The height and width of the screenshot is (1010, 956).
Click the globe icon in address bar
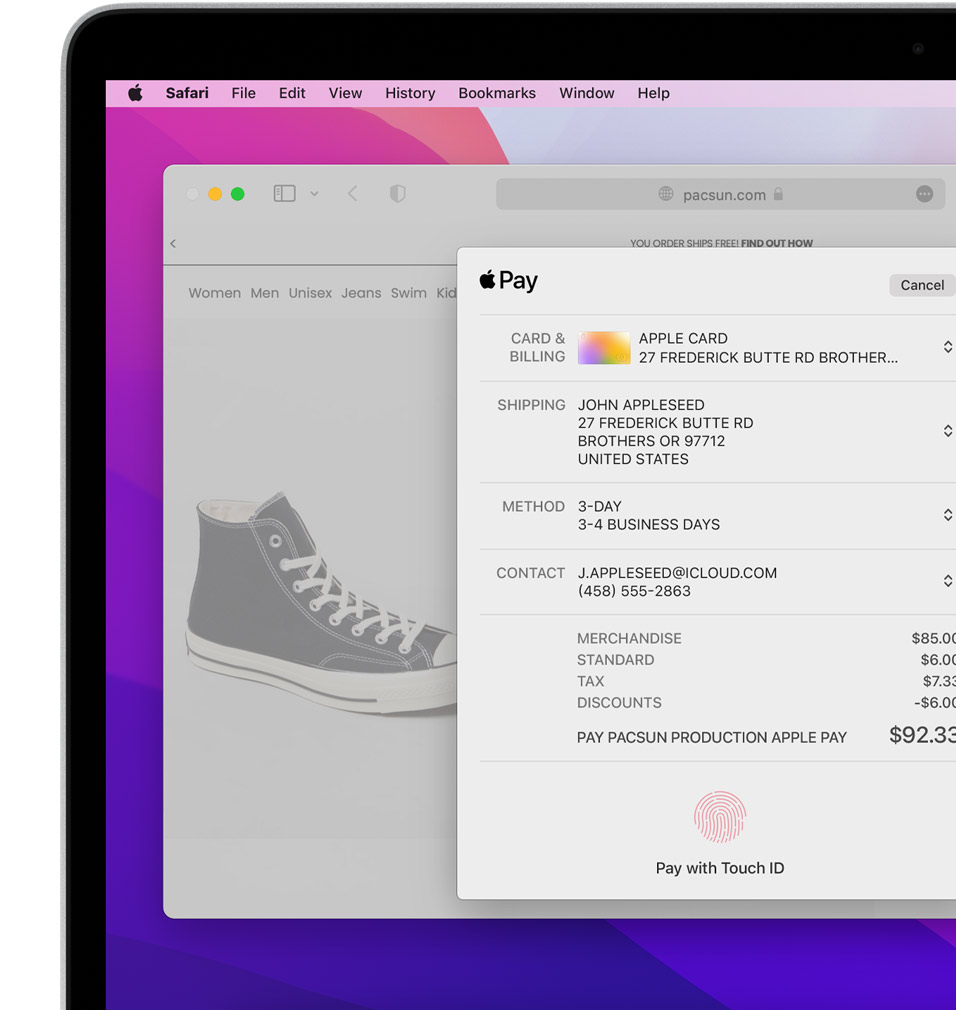pos(666,194)
